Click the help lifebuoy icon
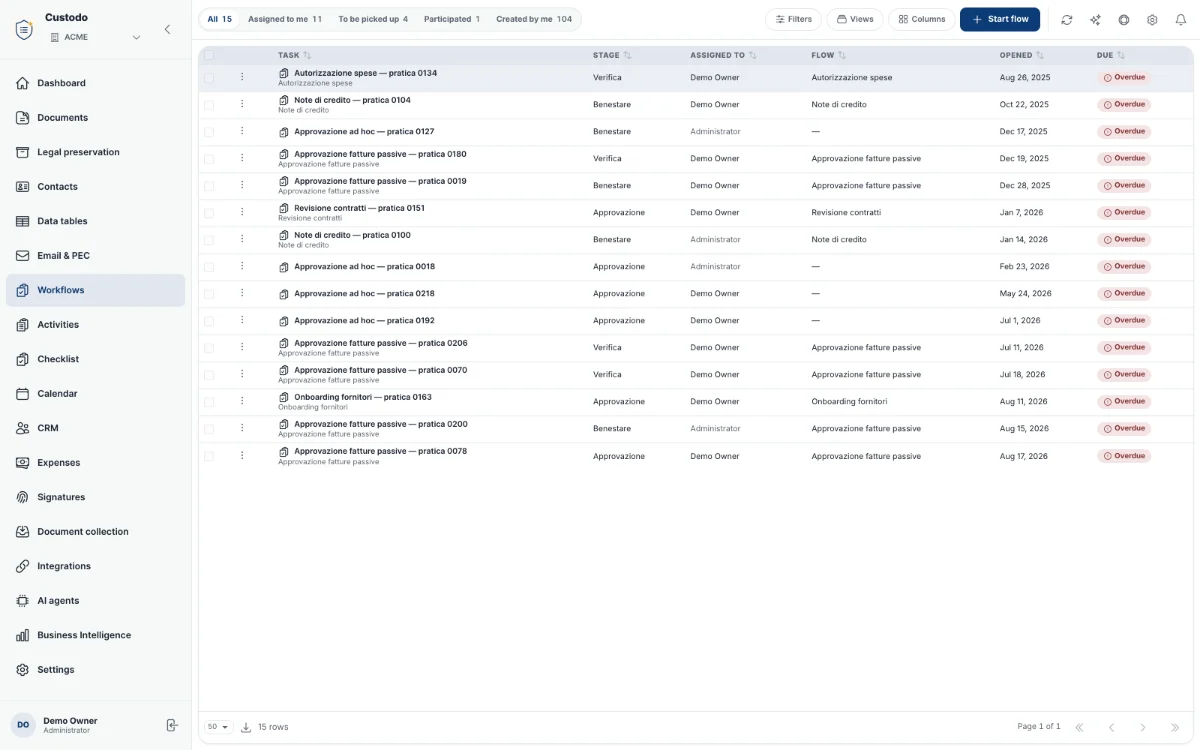The image size is (1200, 750). [1124, 20]
